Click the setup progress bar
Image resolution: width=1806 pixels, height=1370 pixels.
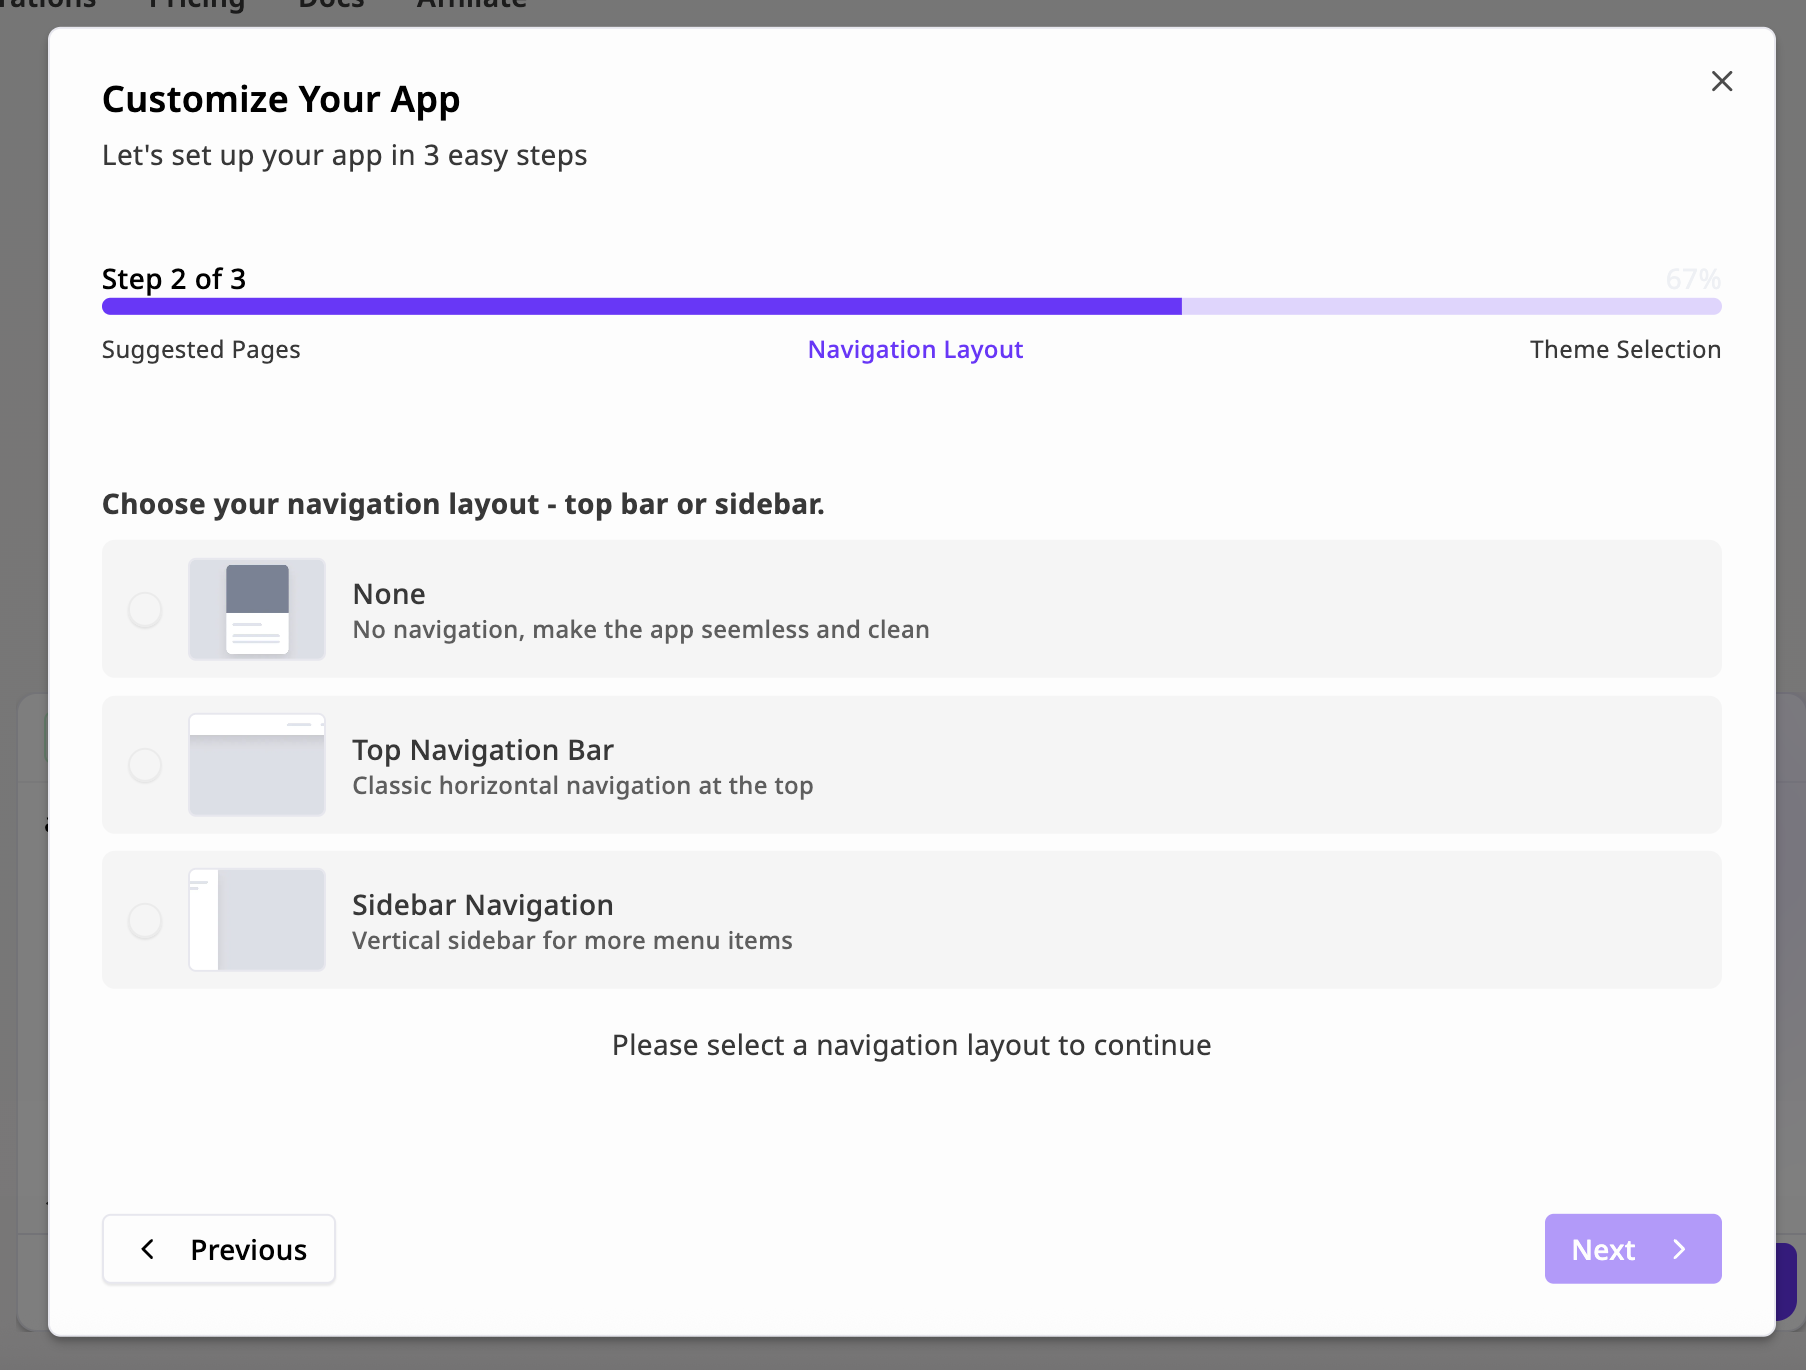[910, 307]
